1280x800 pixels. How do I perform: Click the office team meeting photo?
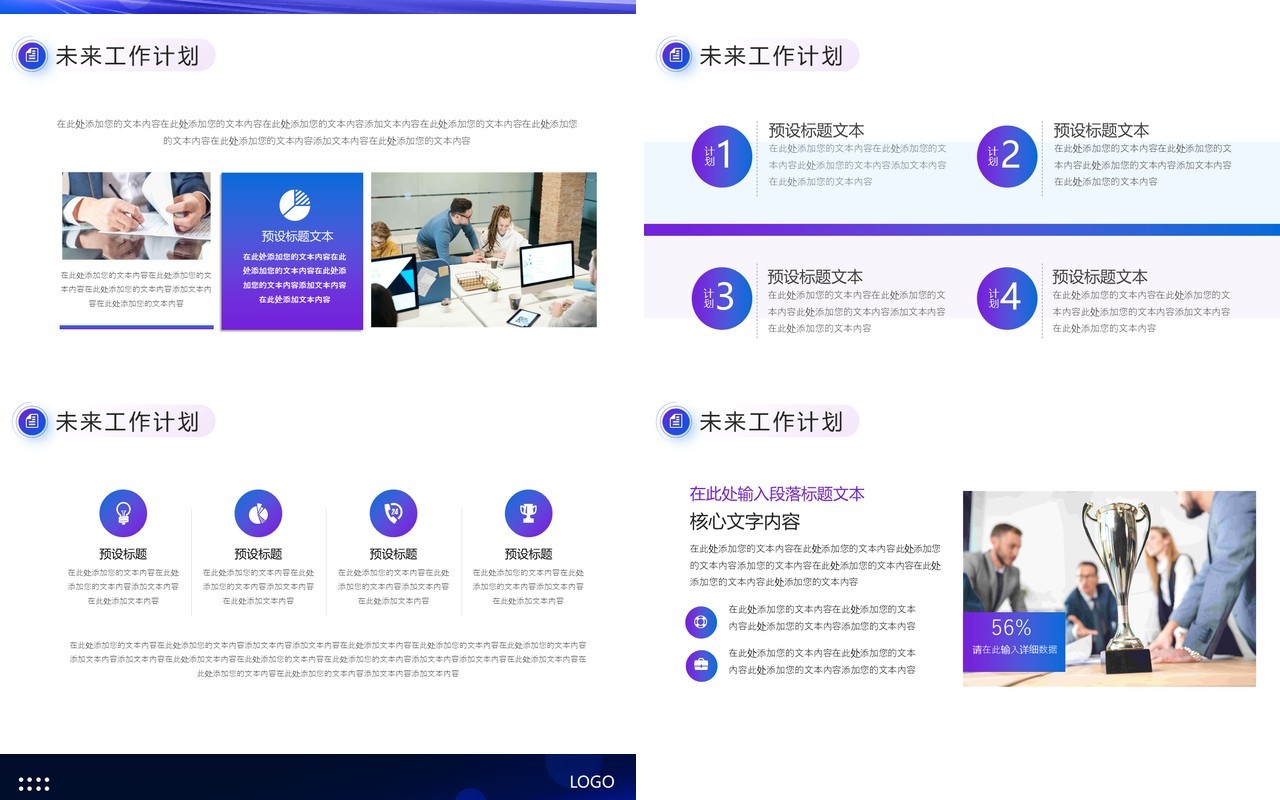[484, 250]
